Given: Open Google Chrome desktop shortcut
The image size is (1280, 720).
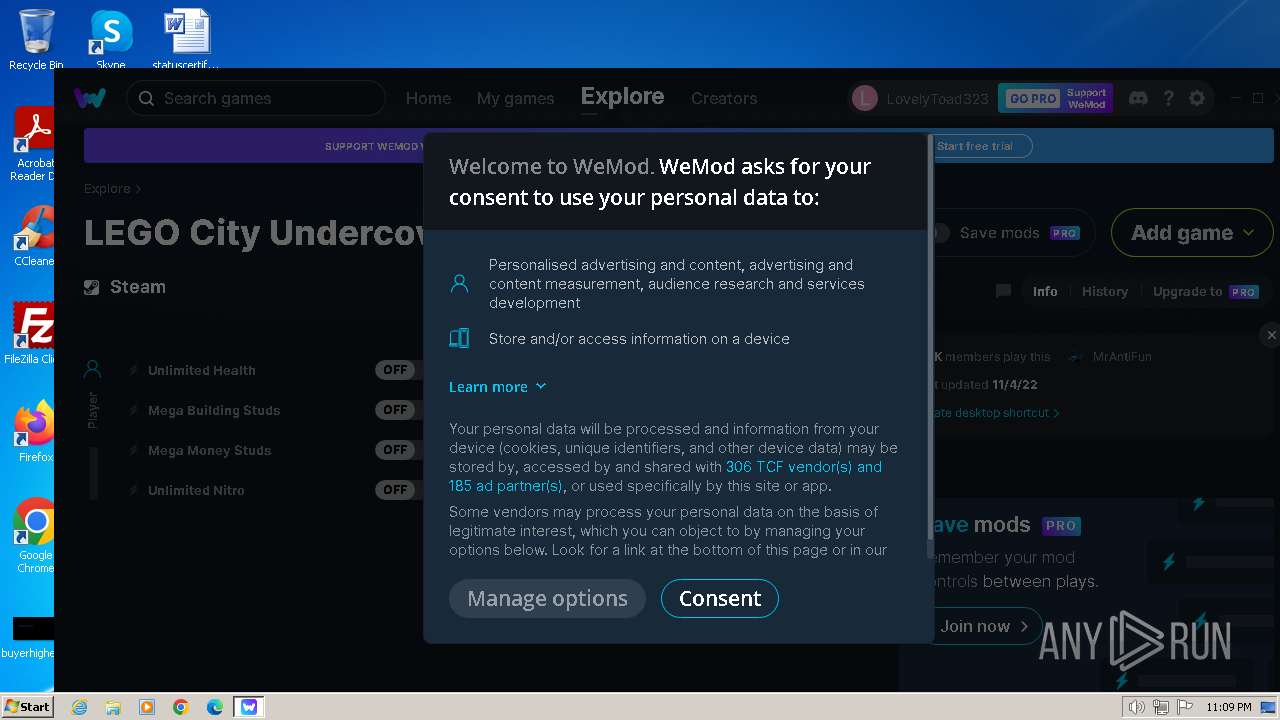Looking at the screenshot, I should (x=36, y=536).
